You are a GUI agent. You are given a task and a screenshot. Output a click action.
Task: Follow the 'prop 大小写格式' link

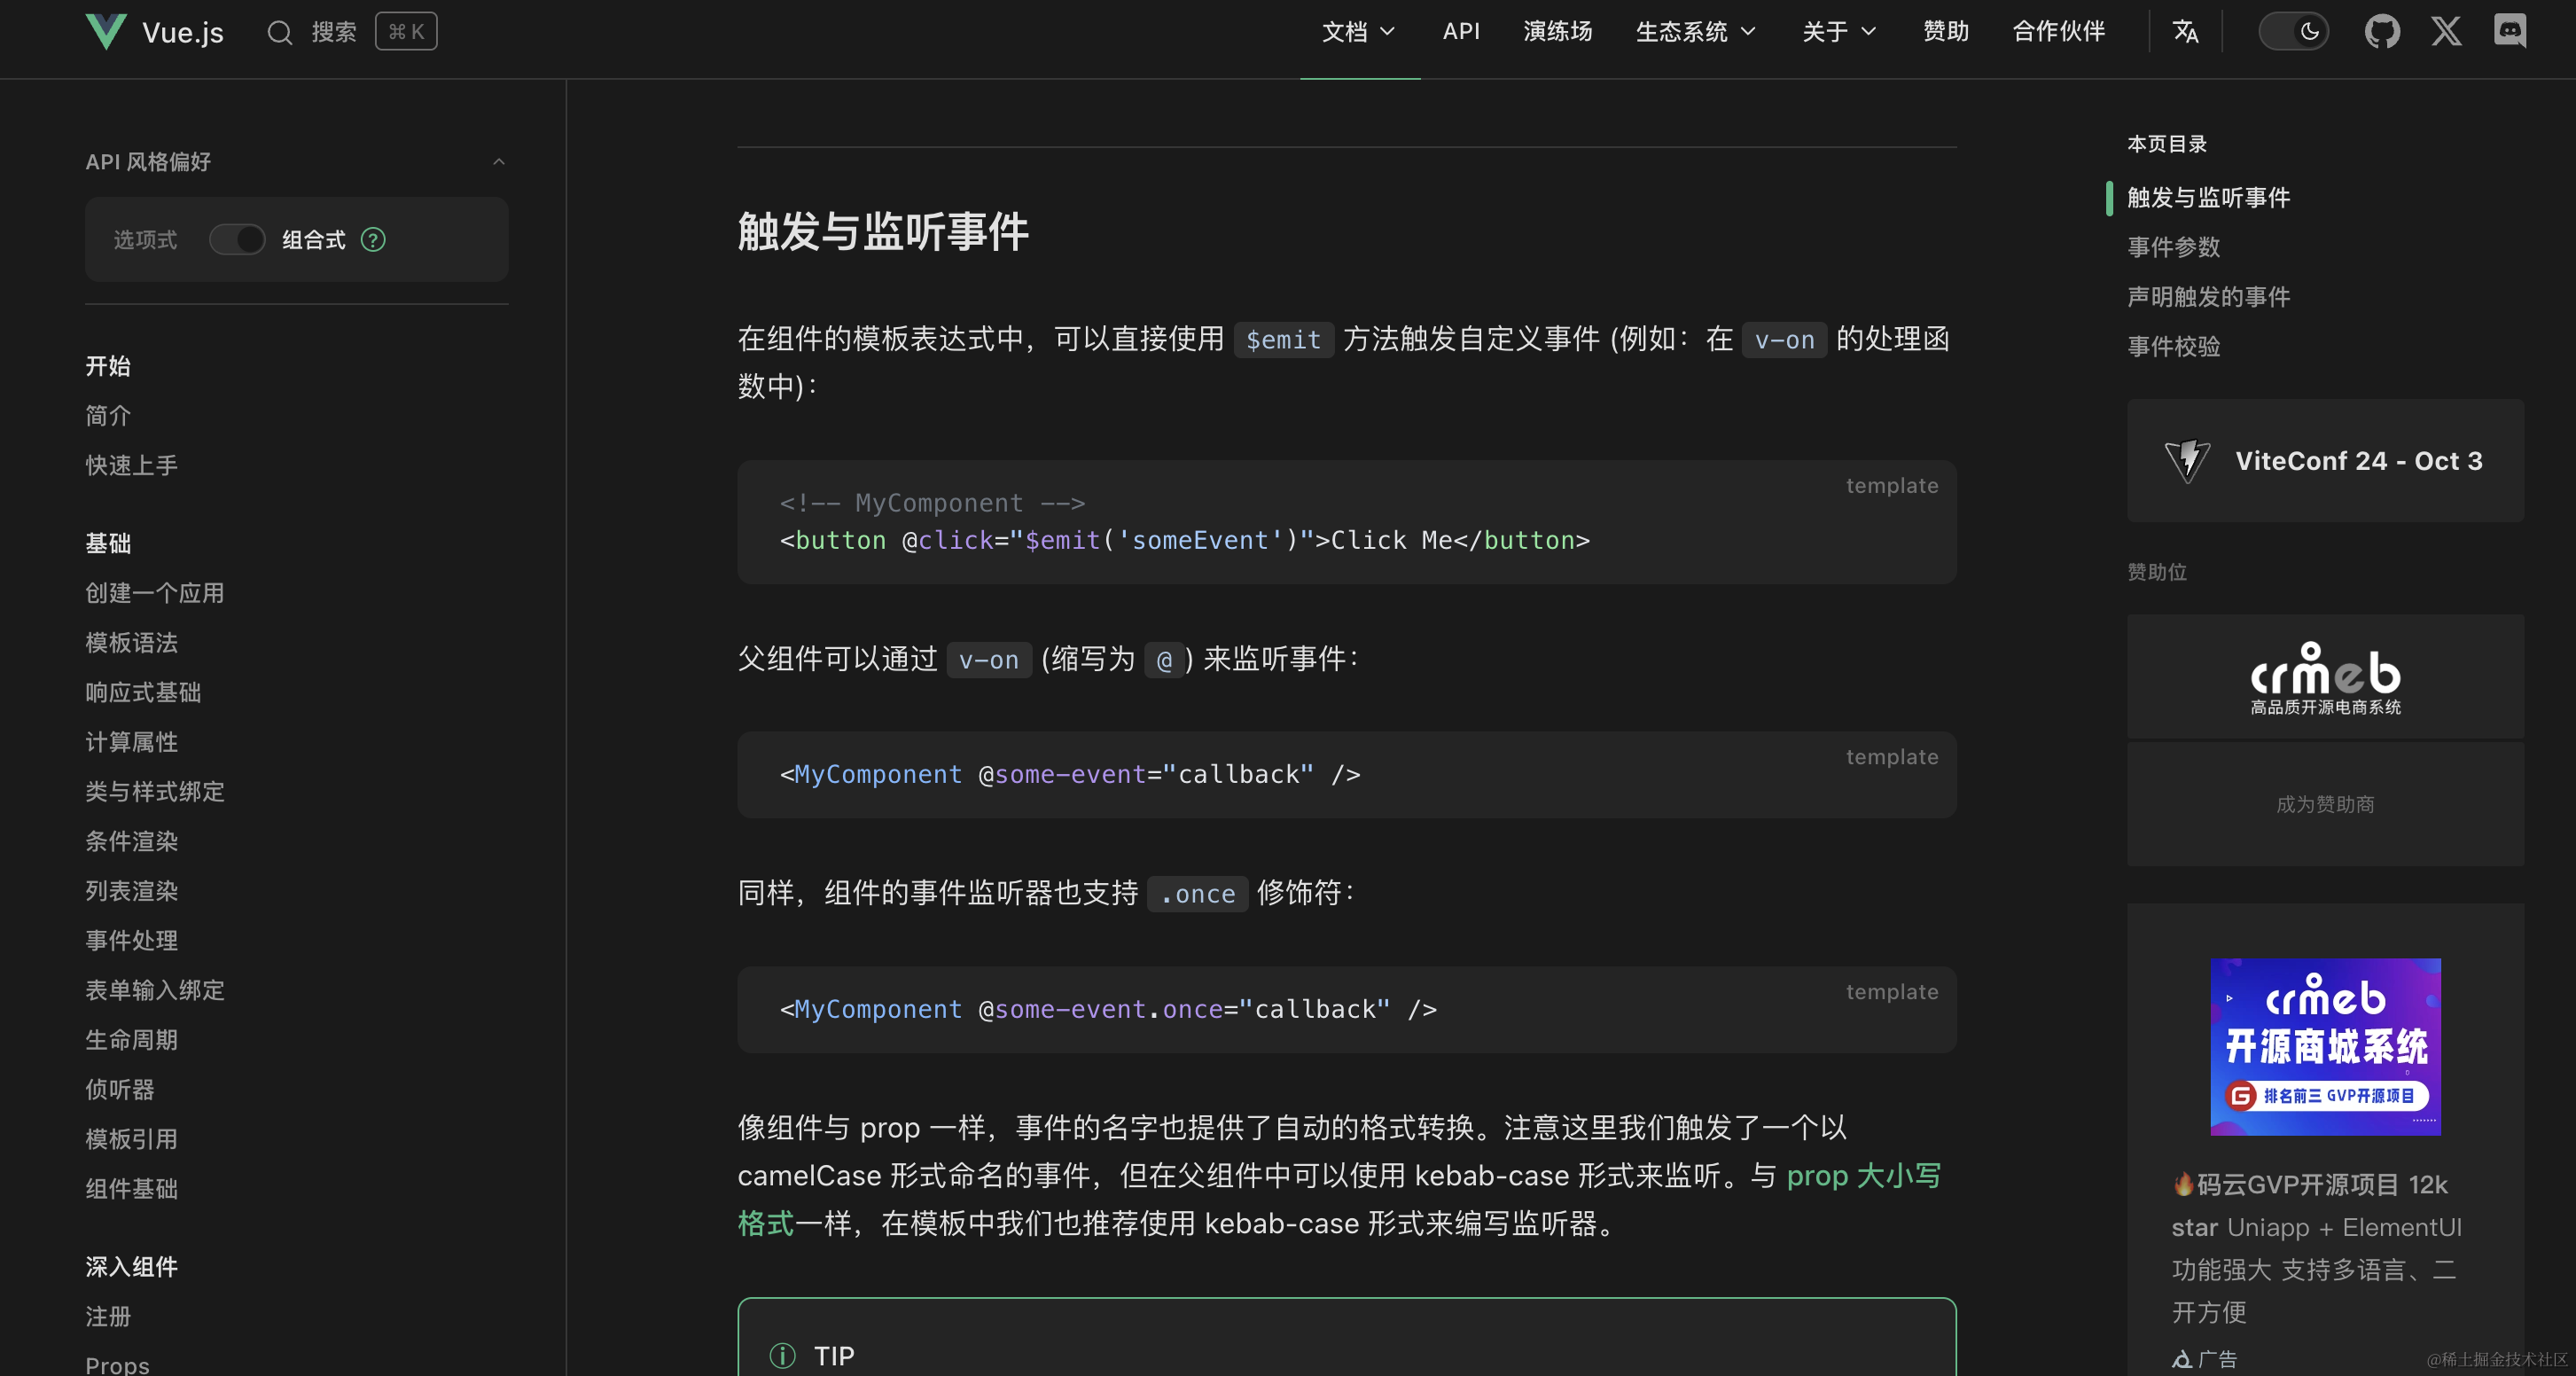[x=1862, y=1176]
